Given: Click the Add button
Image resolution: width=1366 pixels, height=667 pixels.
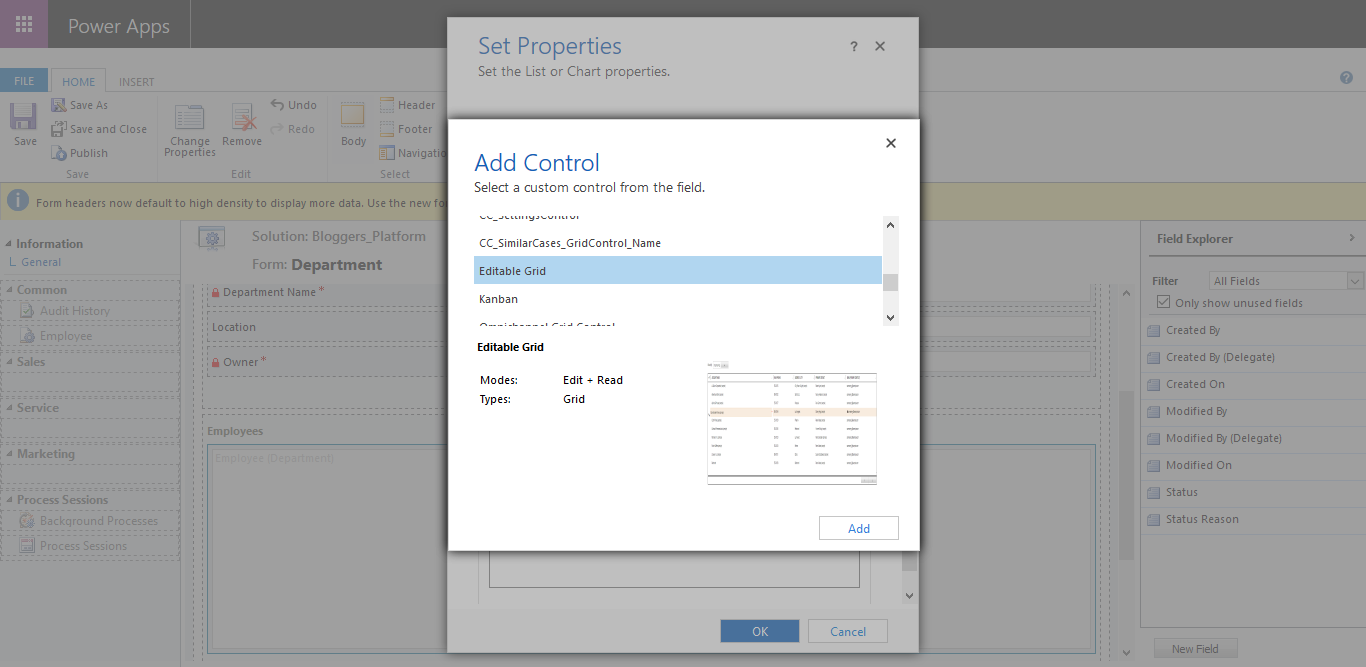Looking at the screenshot, I should [859, 528].
